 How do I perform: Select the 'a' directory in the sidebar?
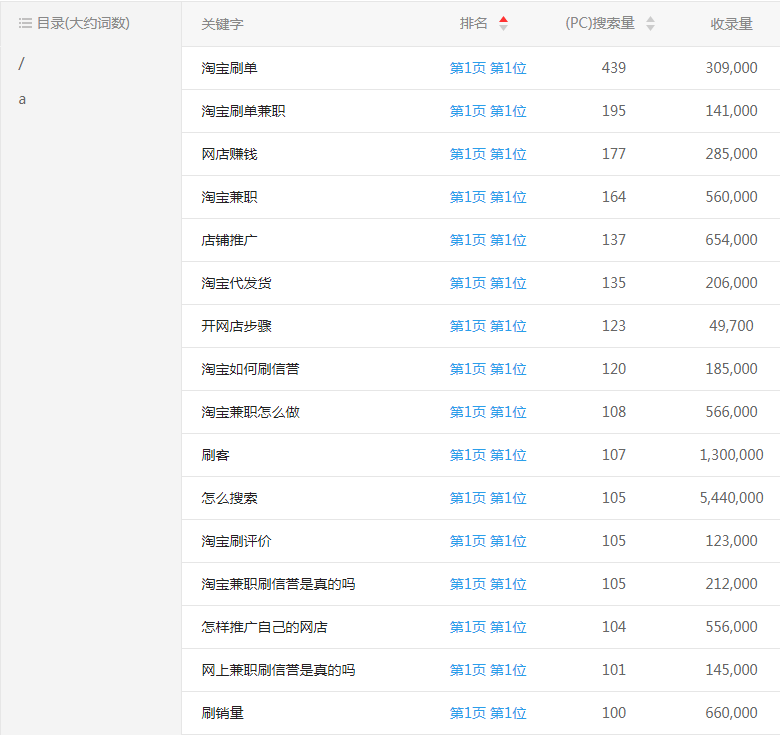(22, 100)
